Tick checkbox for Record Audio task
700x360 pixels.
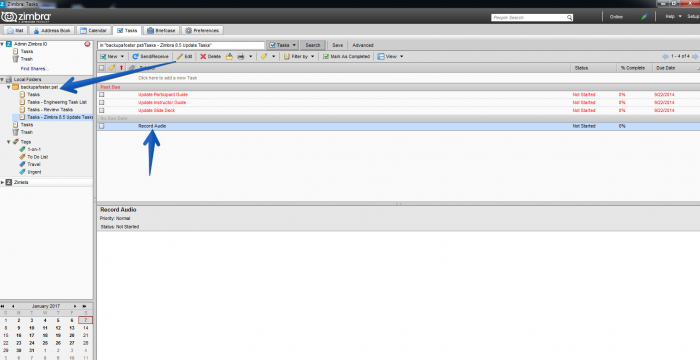tap(102, 126)
